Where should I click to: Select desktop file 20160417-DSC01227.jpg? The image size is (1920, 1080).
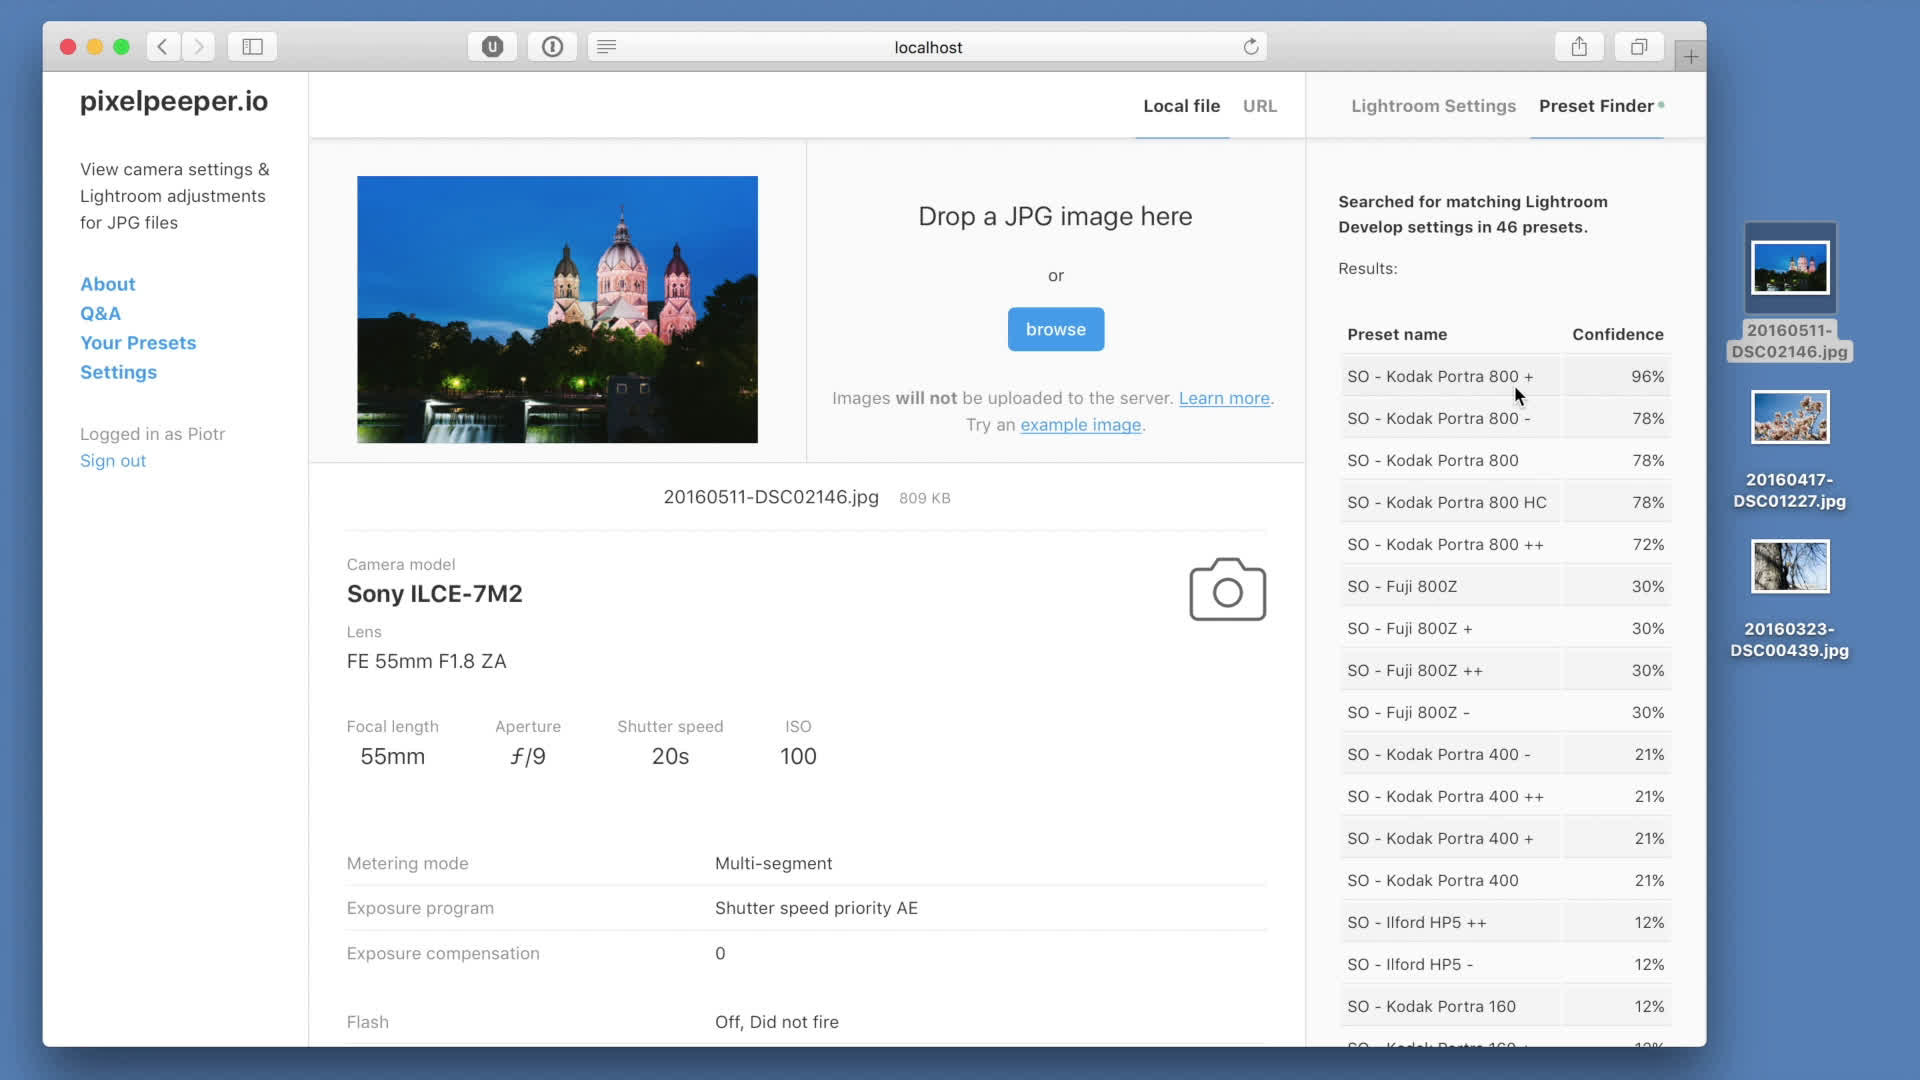(x=1789, y=418)
